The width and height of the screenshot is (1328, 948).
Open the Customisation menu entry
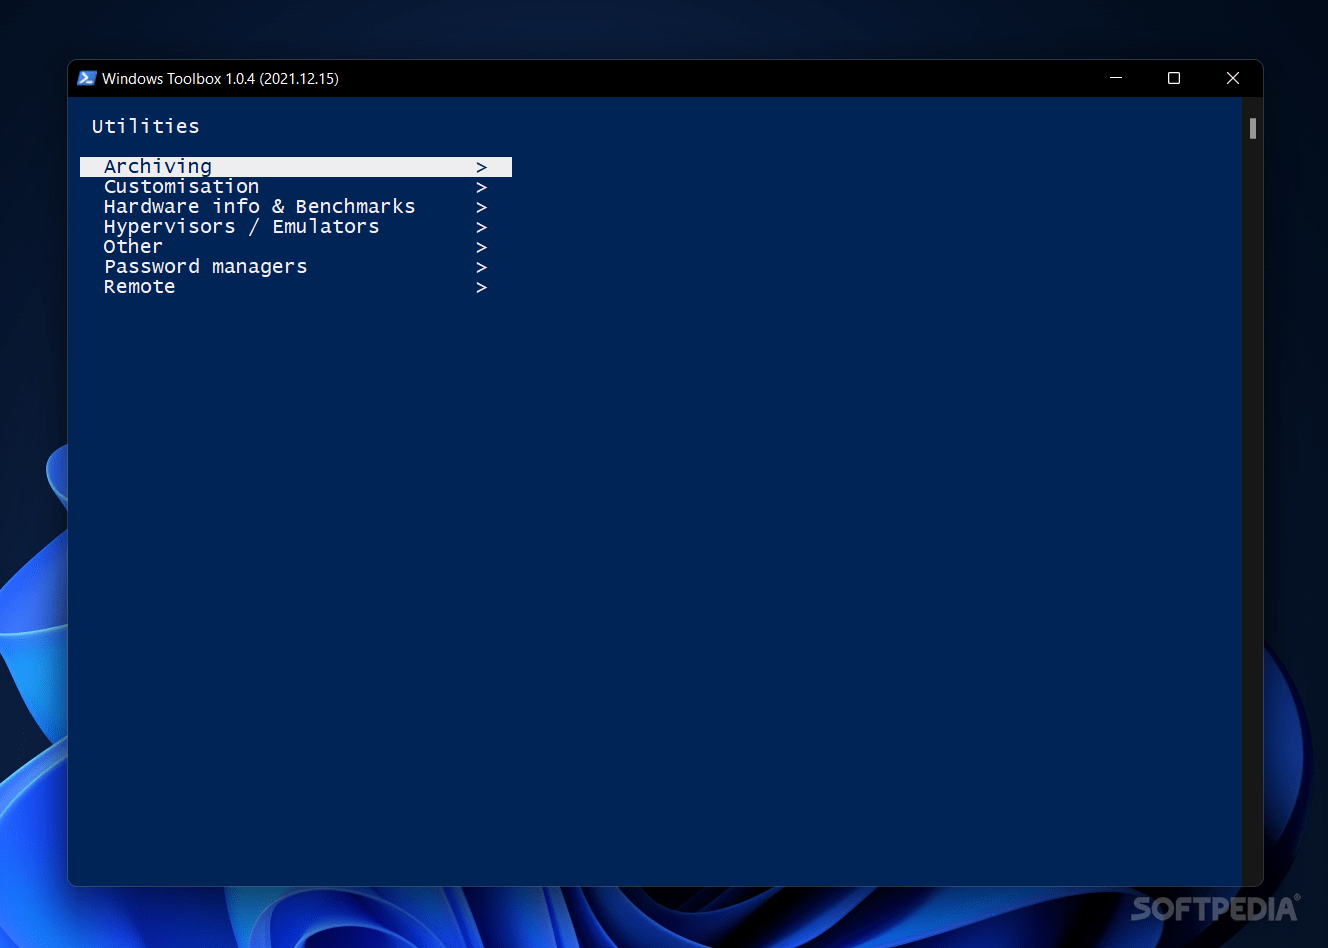tap(296, 187)
